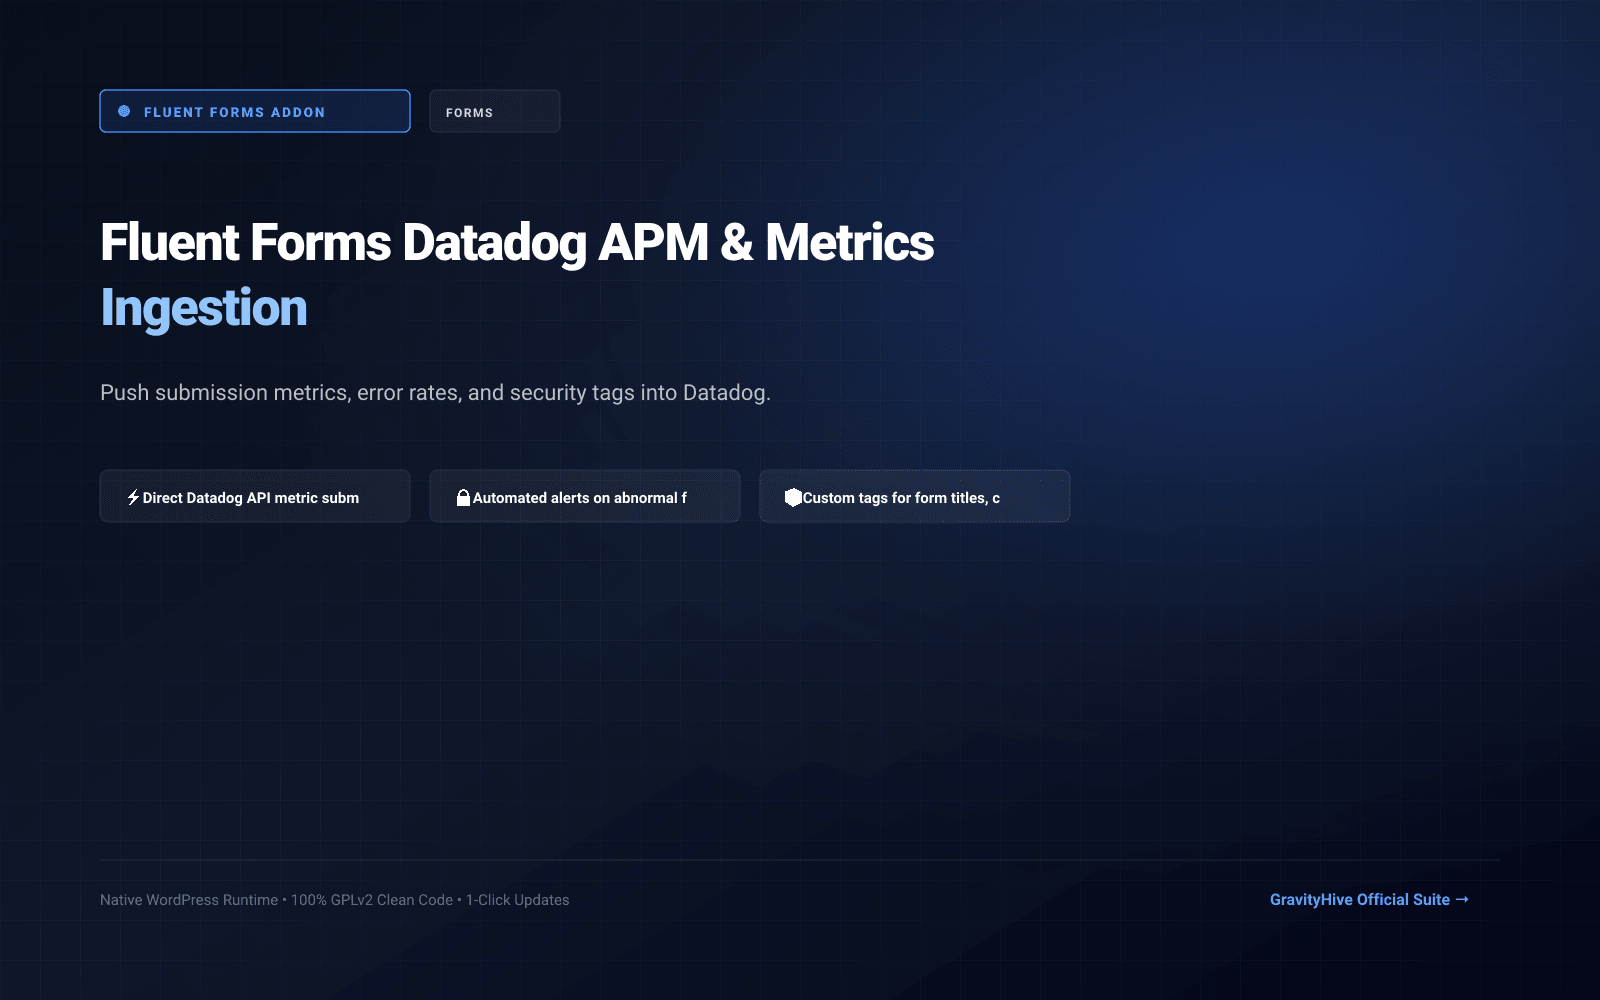Click the Fluent Forms Addon badge
Image resolution: width=1600 pixels, height=1000 pixels.
point(255,111)
